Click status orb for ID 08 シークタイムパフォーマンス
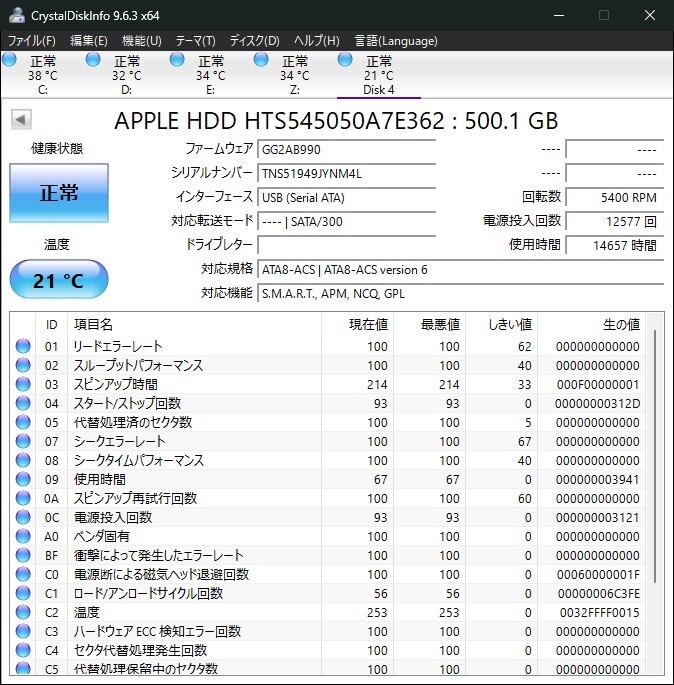 tap(23, 460)
